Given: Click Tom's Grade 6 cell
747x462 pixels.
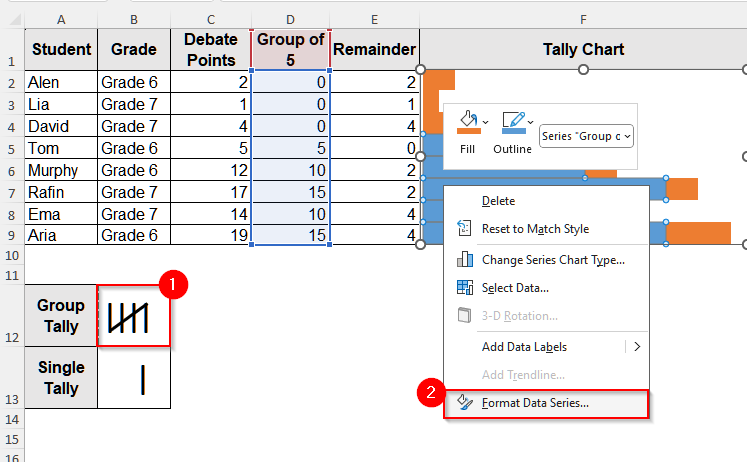Looking at the screenshot, I should 134,148.
